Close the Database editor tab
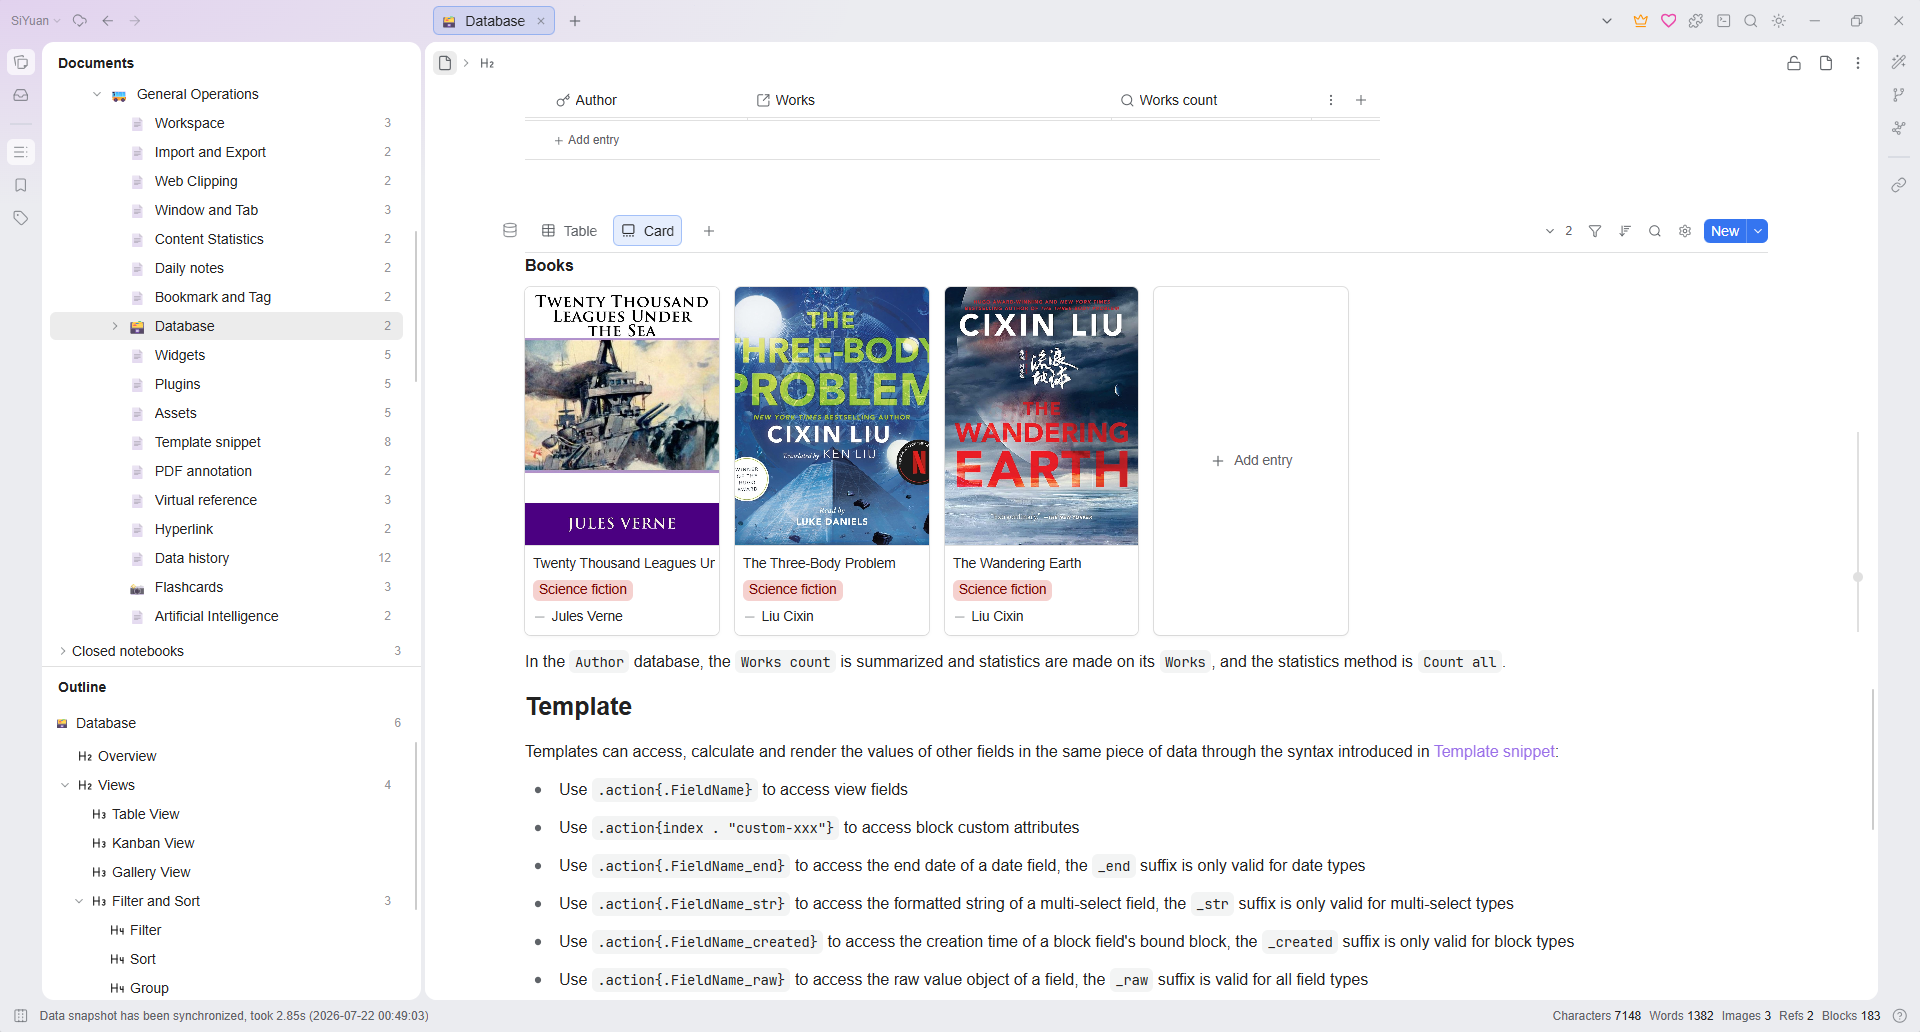This screenshot has height=1032, width=1920. click(x=541, y=21)
